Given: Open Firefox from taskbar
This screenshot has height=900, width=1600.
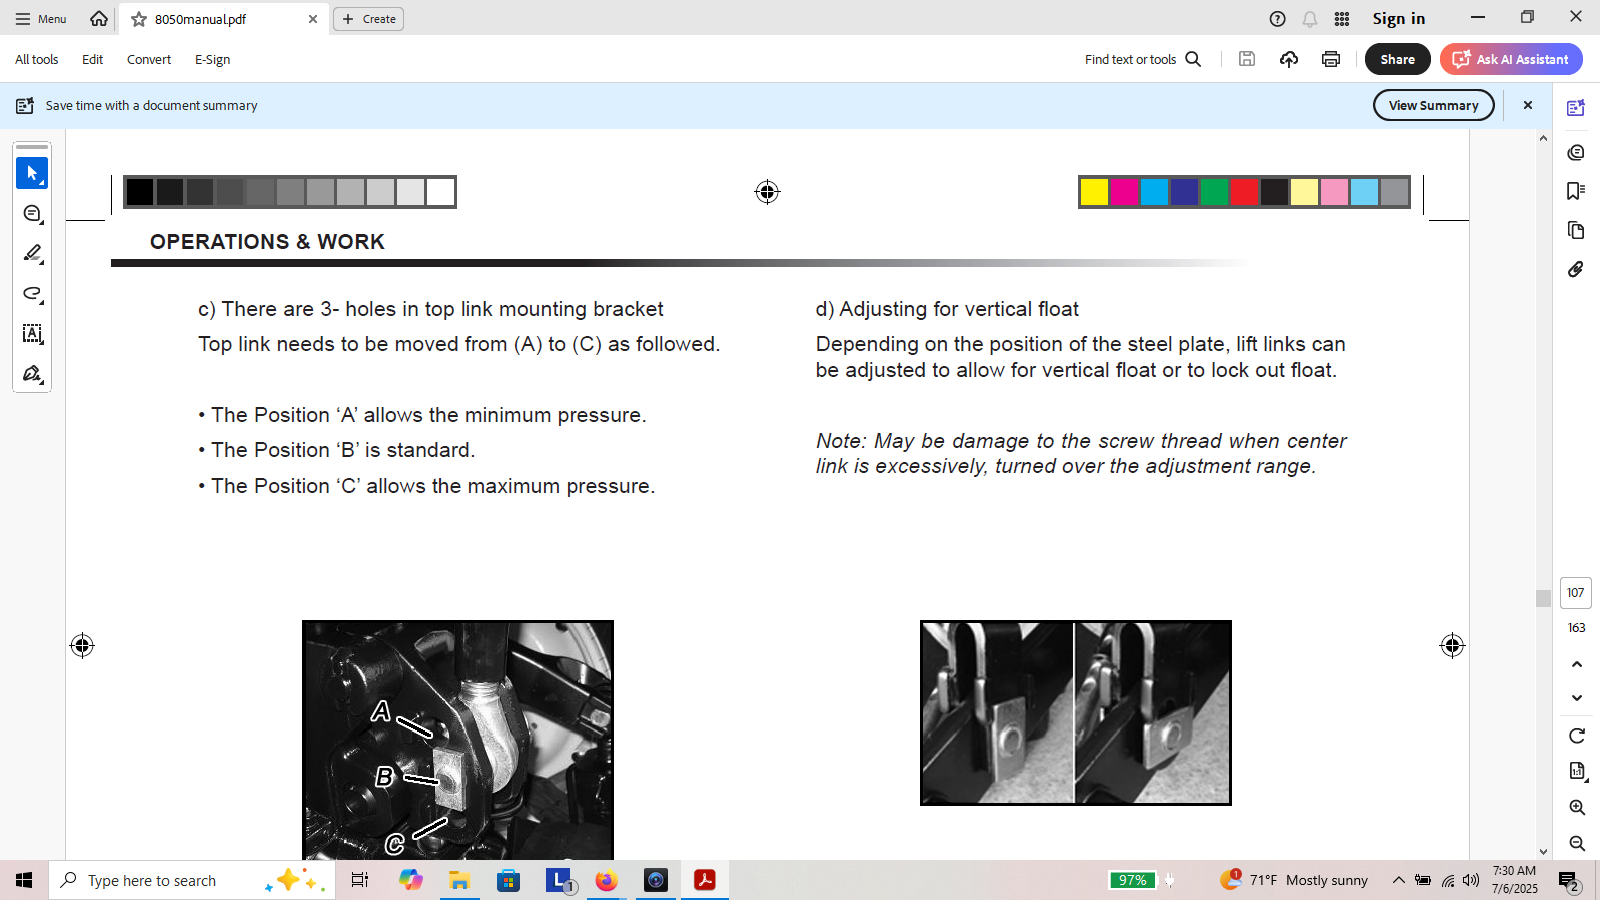Looking at the screenshot, I should click(x=606, y=880).
